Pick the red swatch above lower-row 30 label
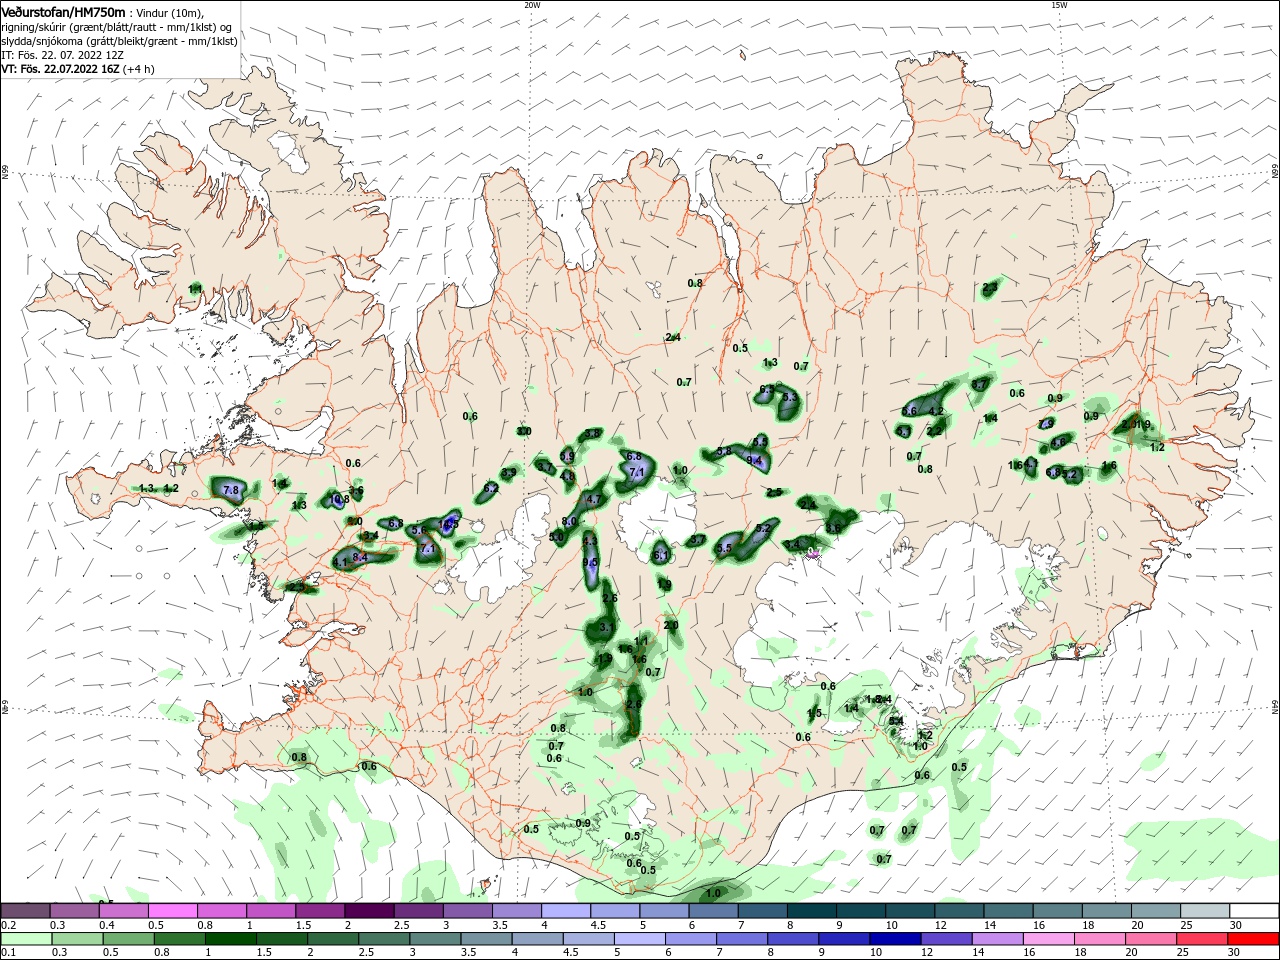Viewport: 1280px width, 960px height. coord(1253,939)
